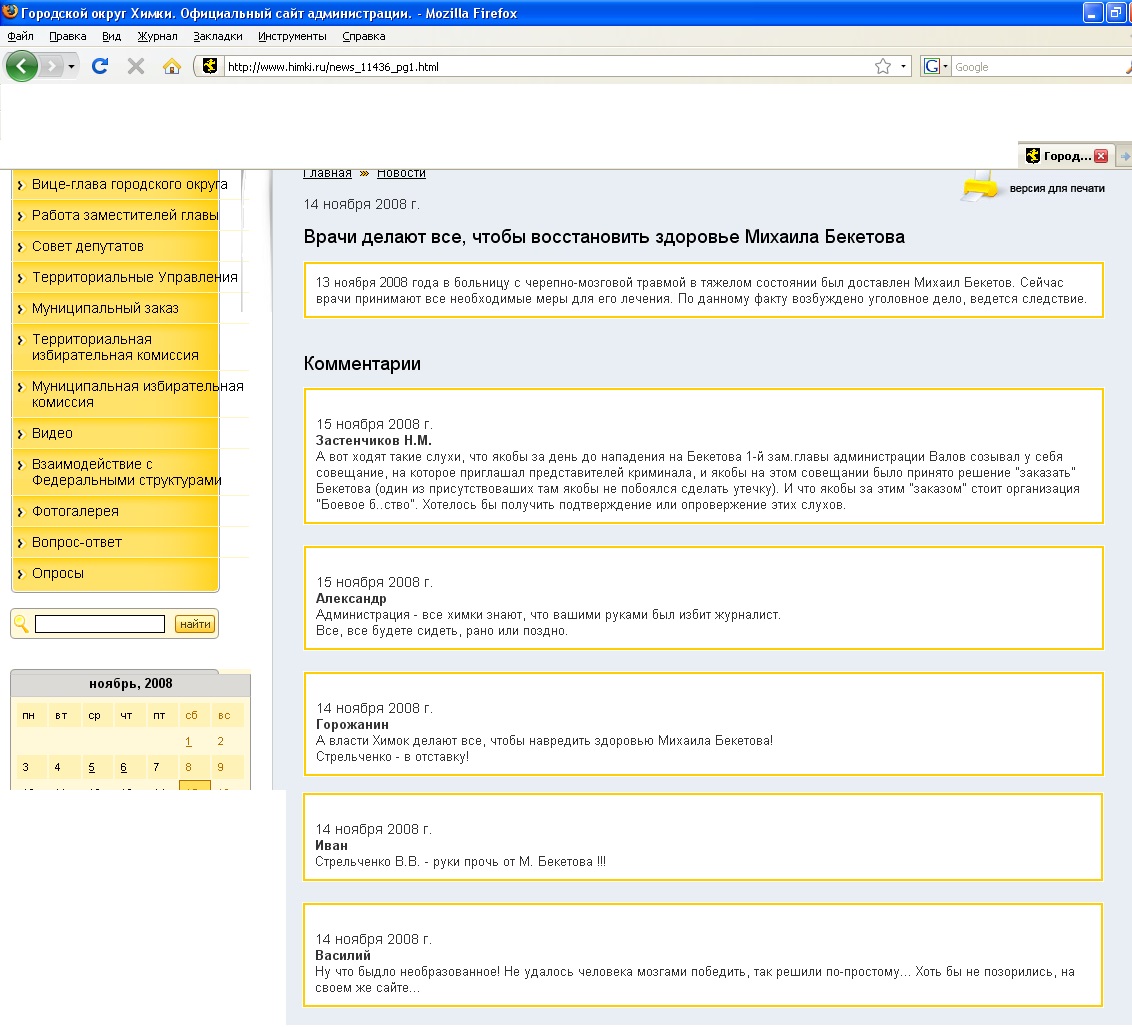Select date 5 in November calendar
This screenshot has height=1027, width=1132.
point(91,768)
